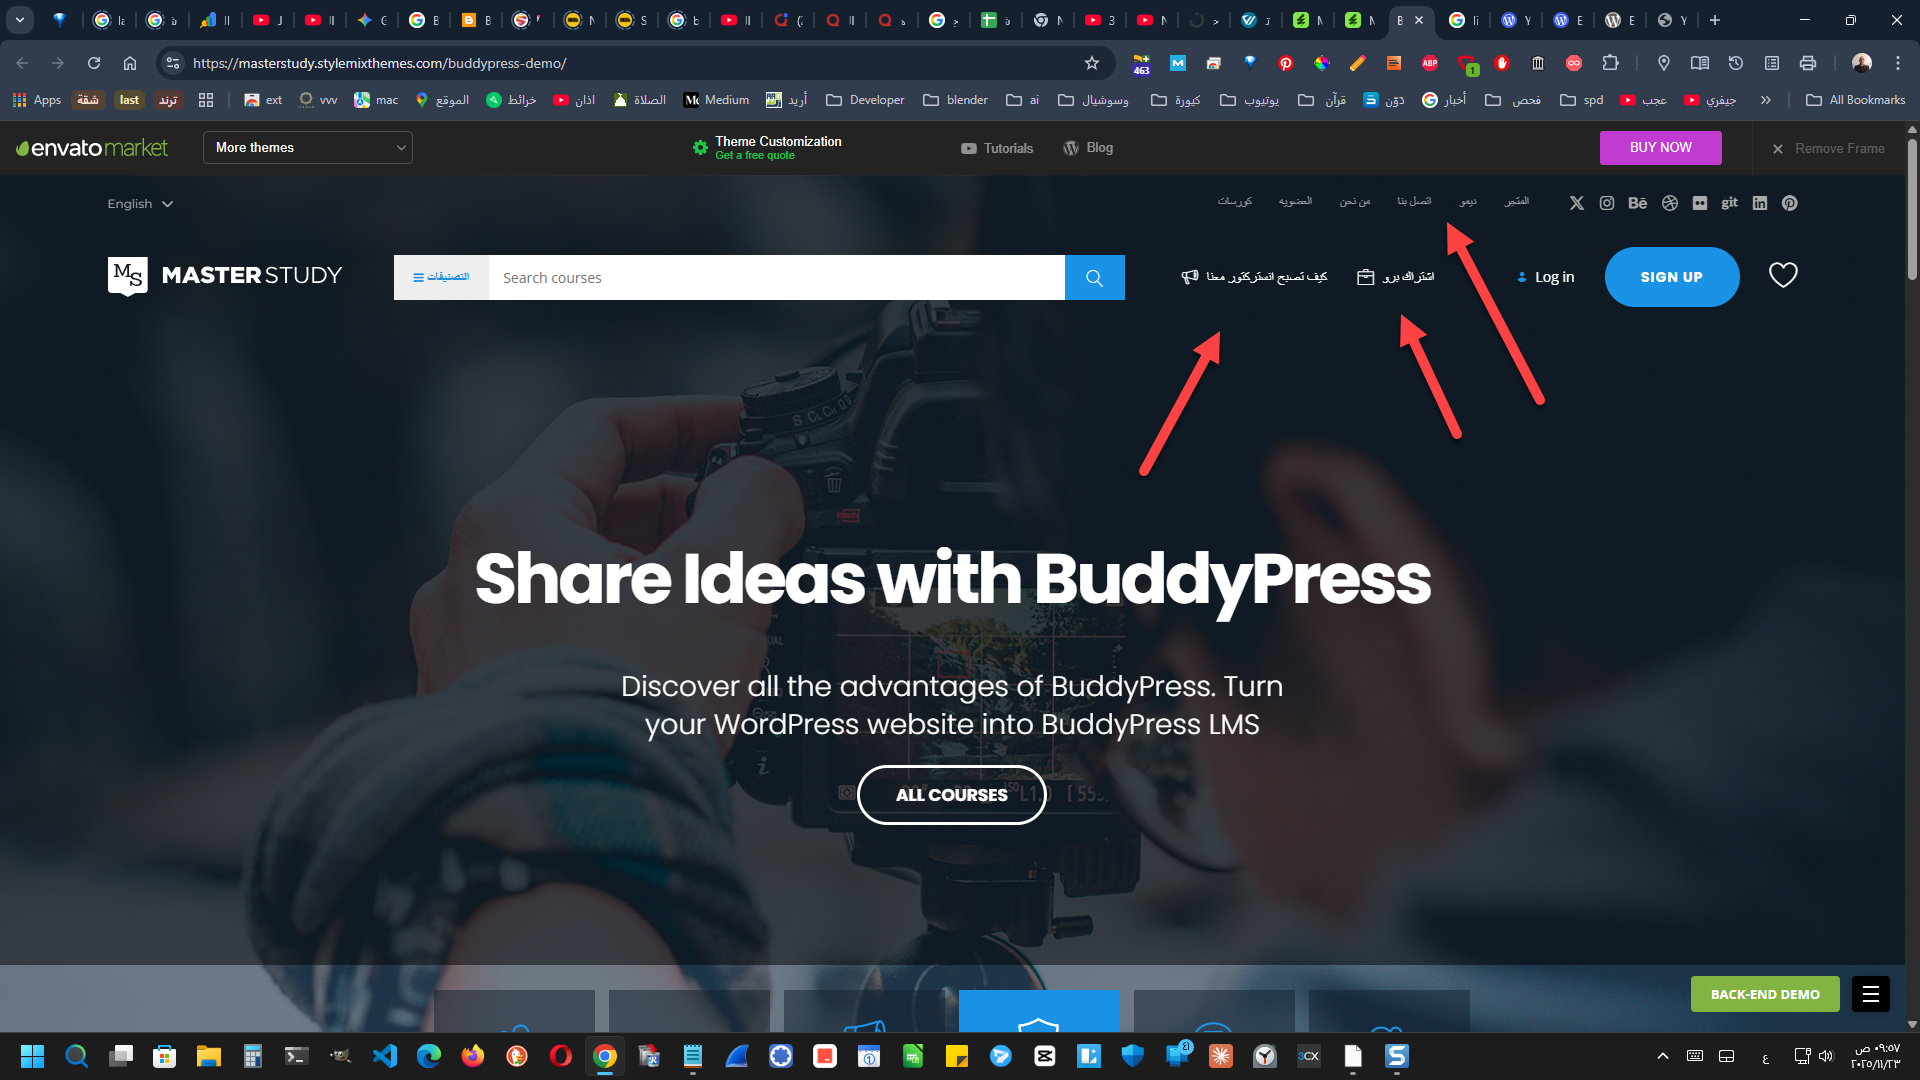Click the ALL COURSES button
This screenshot has width=1920, height=1080.
point(952,795)
